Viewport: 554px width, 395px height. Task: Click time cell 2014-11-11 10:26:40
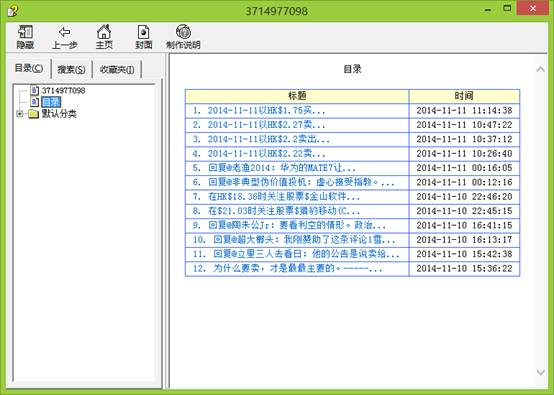(x=464, y=153)
